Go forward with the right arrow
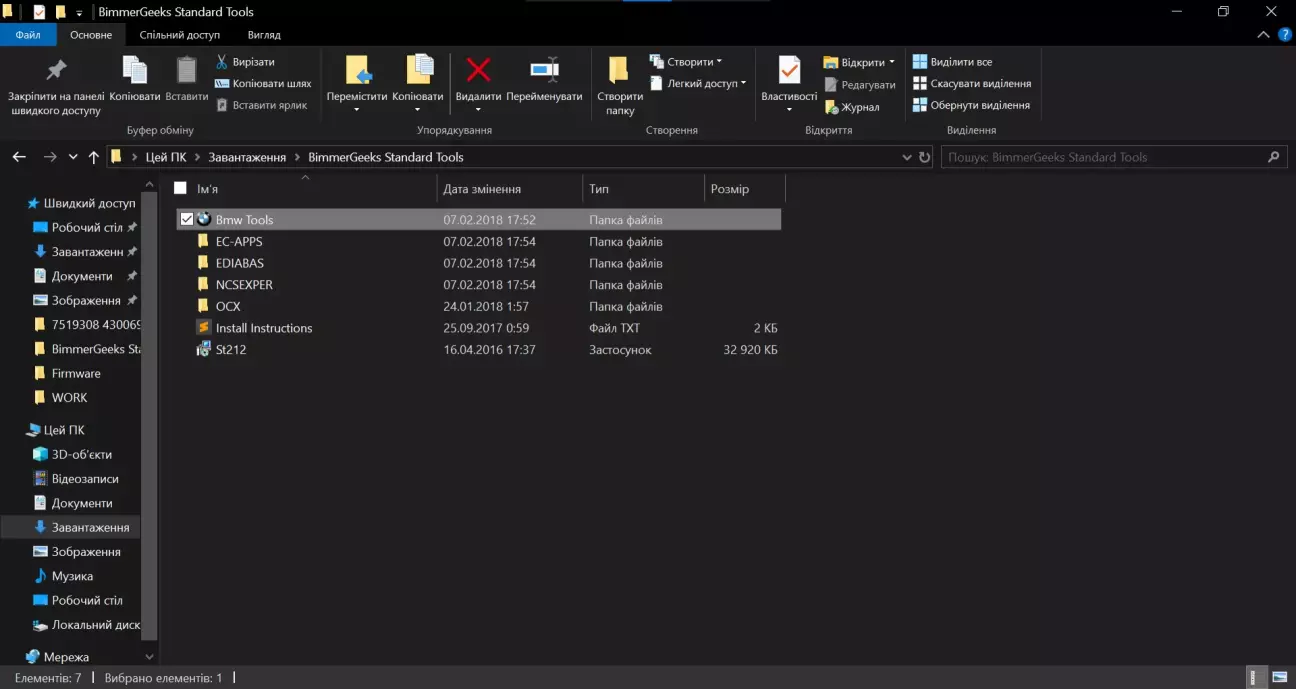This screenshot has width=1296, height=689. pos(50,157)
